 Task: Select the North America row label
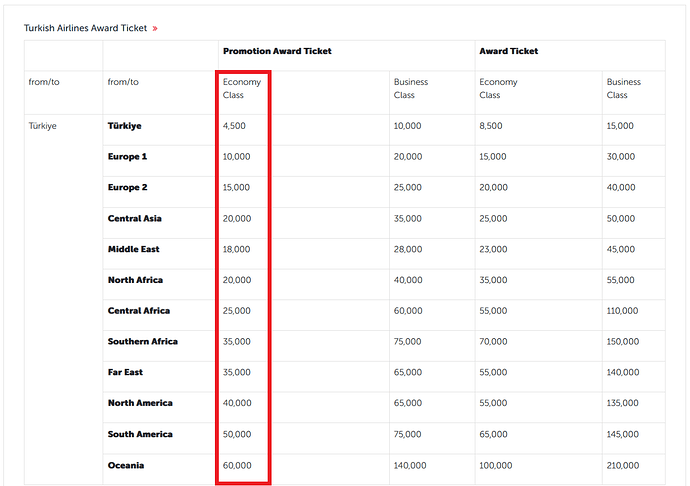pyautogui.click(x=139, y=403)
